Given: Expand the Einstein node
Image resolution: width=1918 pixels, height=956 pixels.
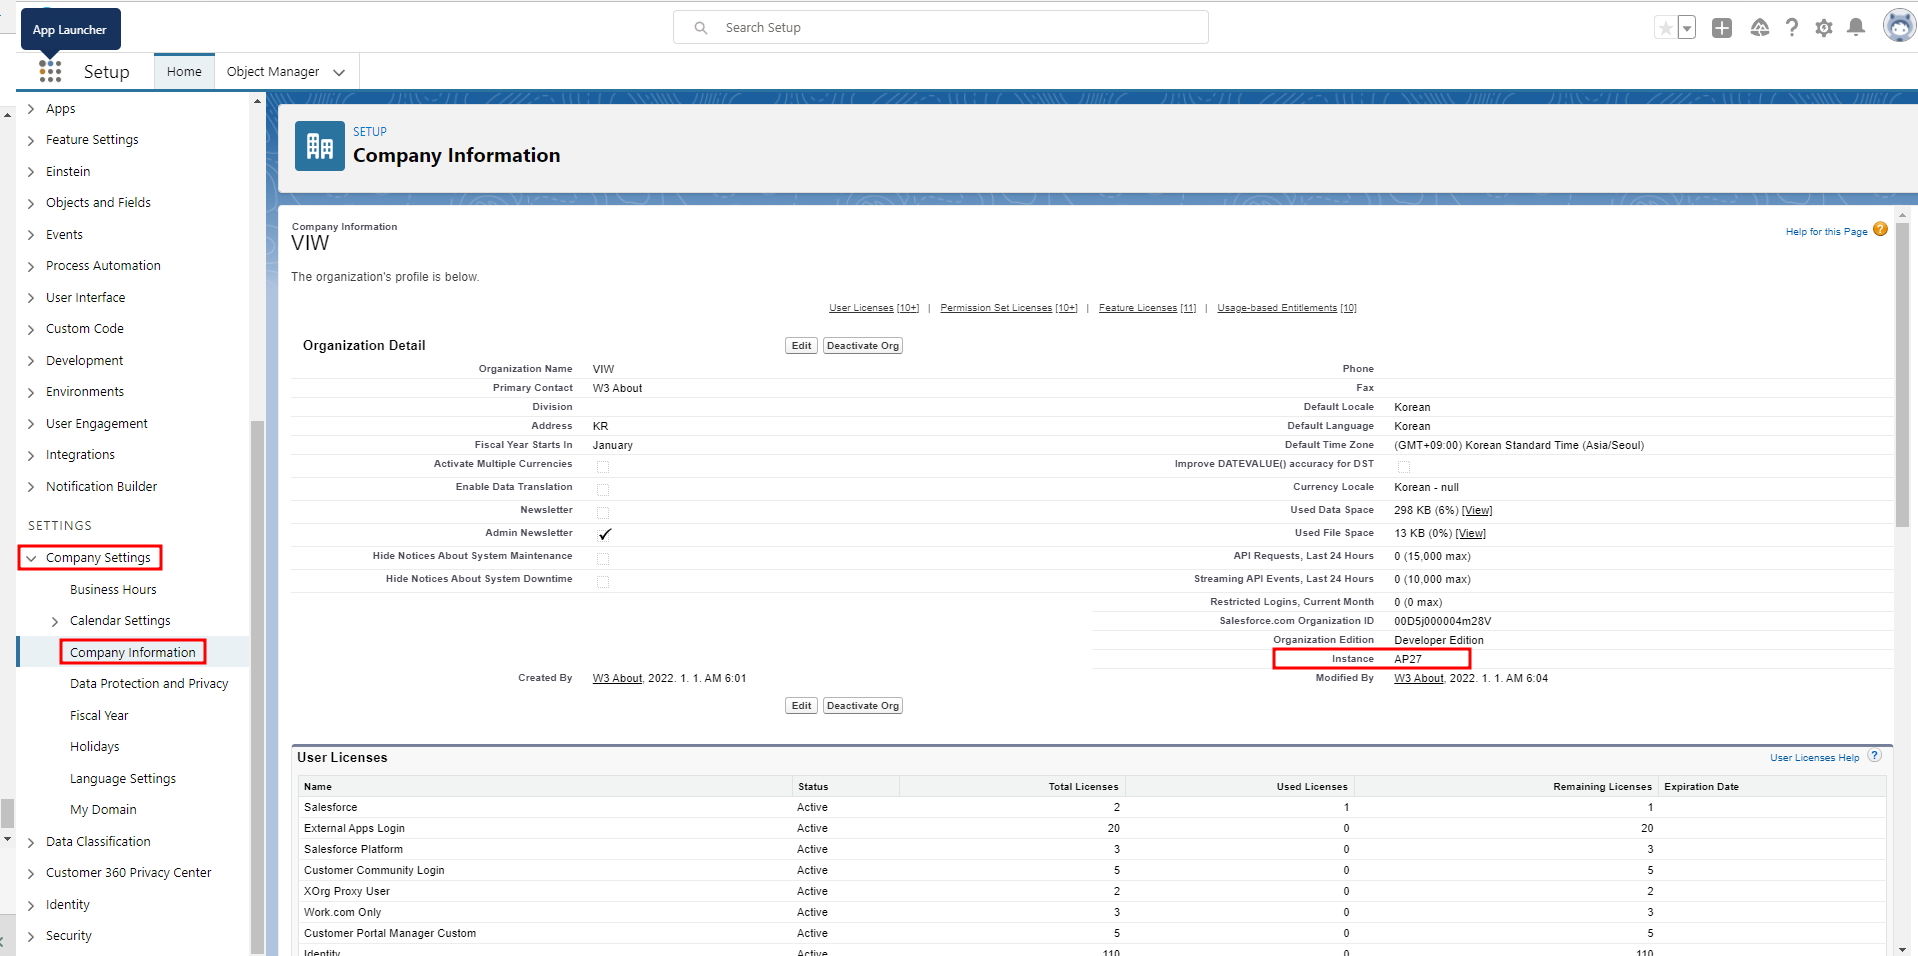Looking at the screenshot, I should (x=31, y=172).
